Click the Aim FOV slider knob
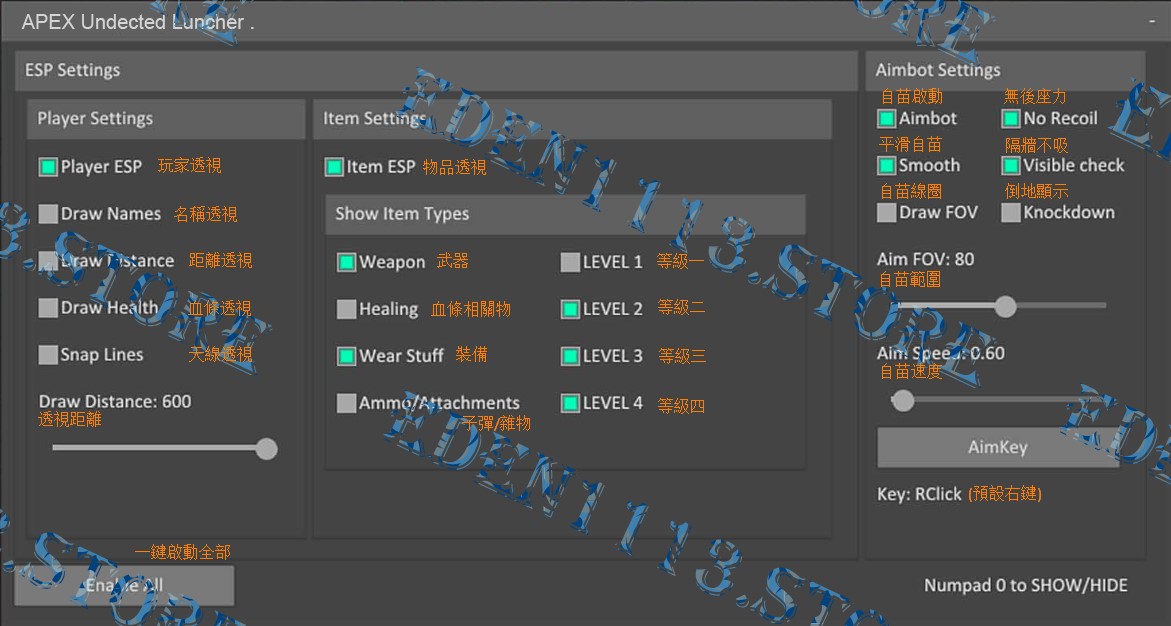1171x626 pixels. pyautogui.click(x=1005, y=306)
